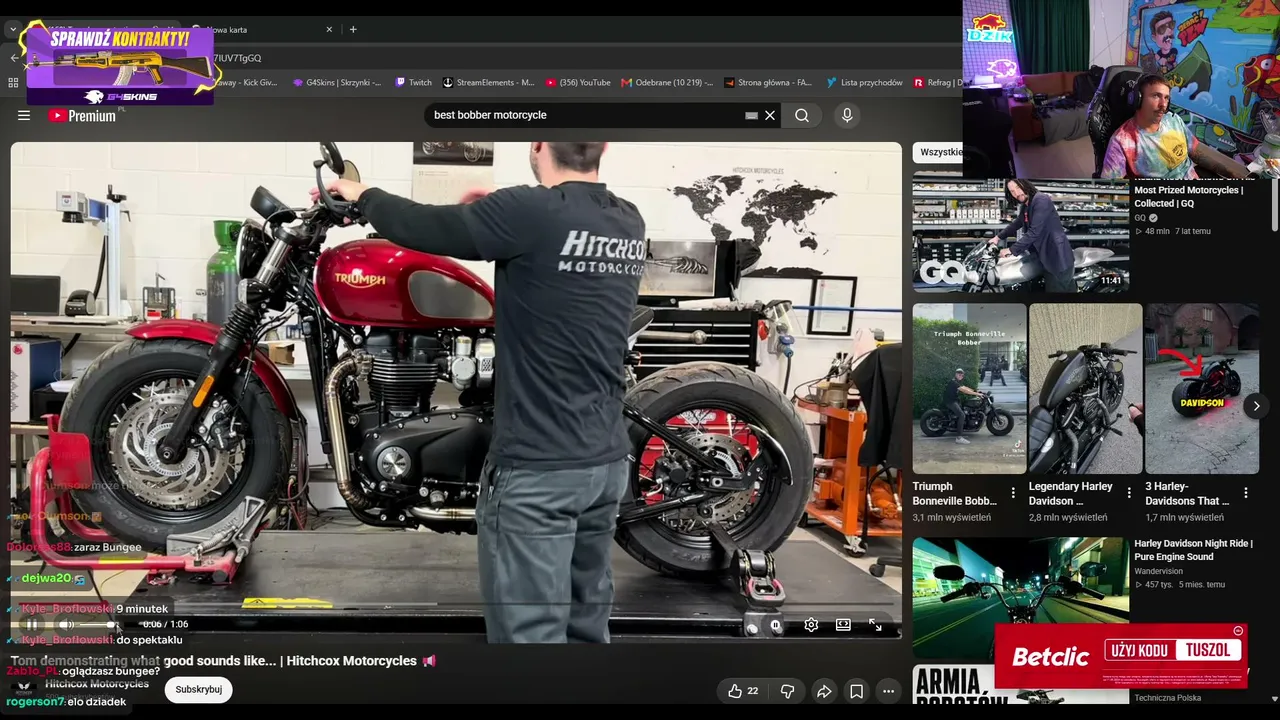The image size is (1280, 720).
Task: Dislike the current video
Action: pyautogui.click(x=787, y=691)
